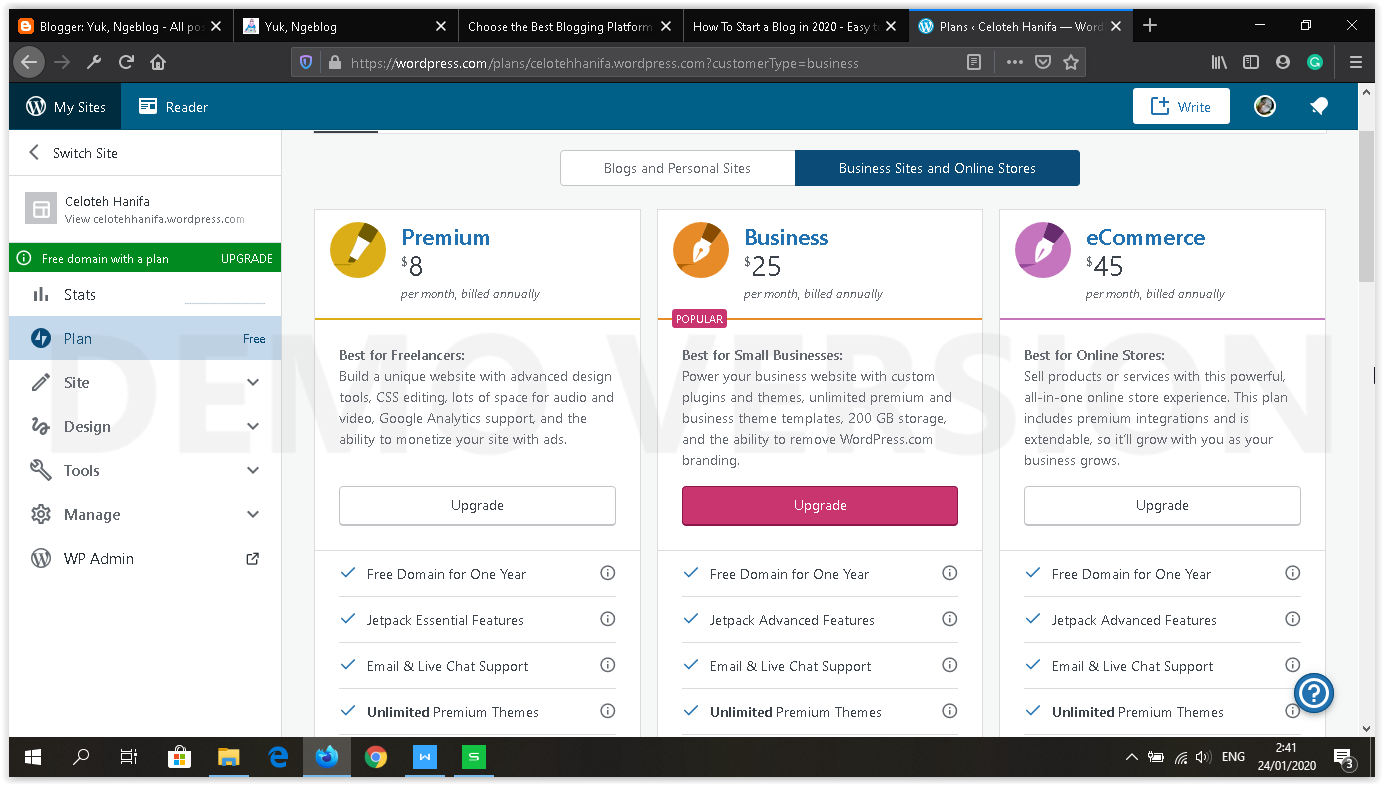The height and width of the screenshot is (785, 1383).
Task: Go to the browser home page
Action: (x=158, y=62)
